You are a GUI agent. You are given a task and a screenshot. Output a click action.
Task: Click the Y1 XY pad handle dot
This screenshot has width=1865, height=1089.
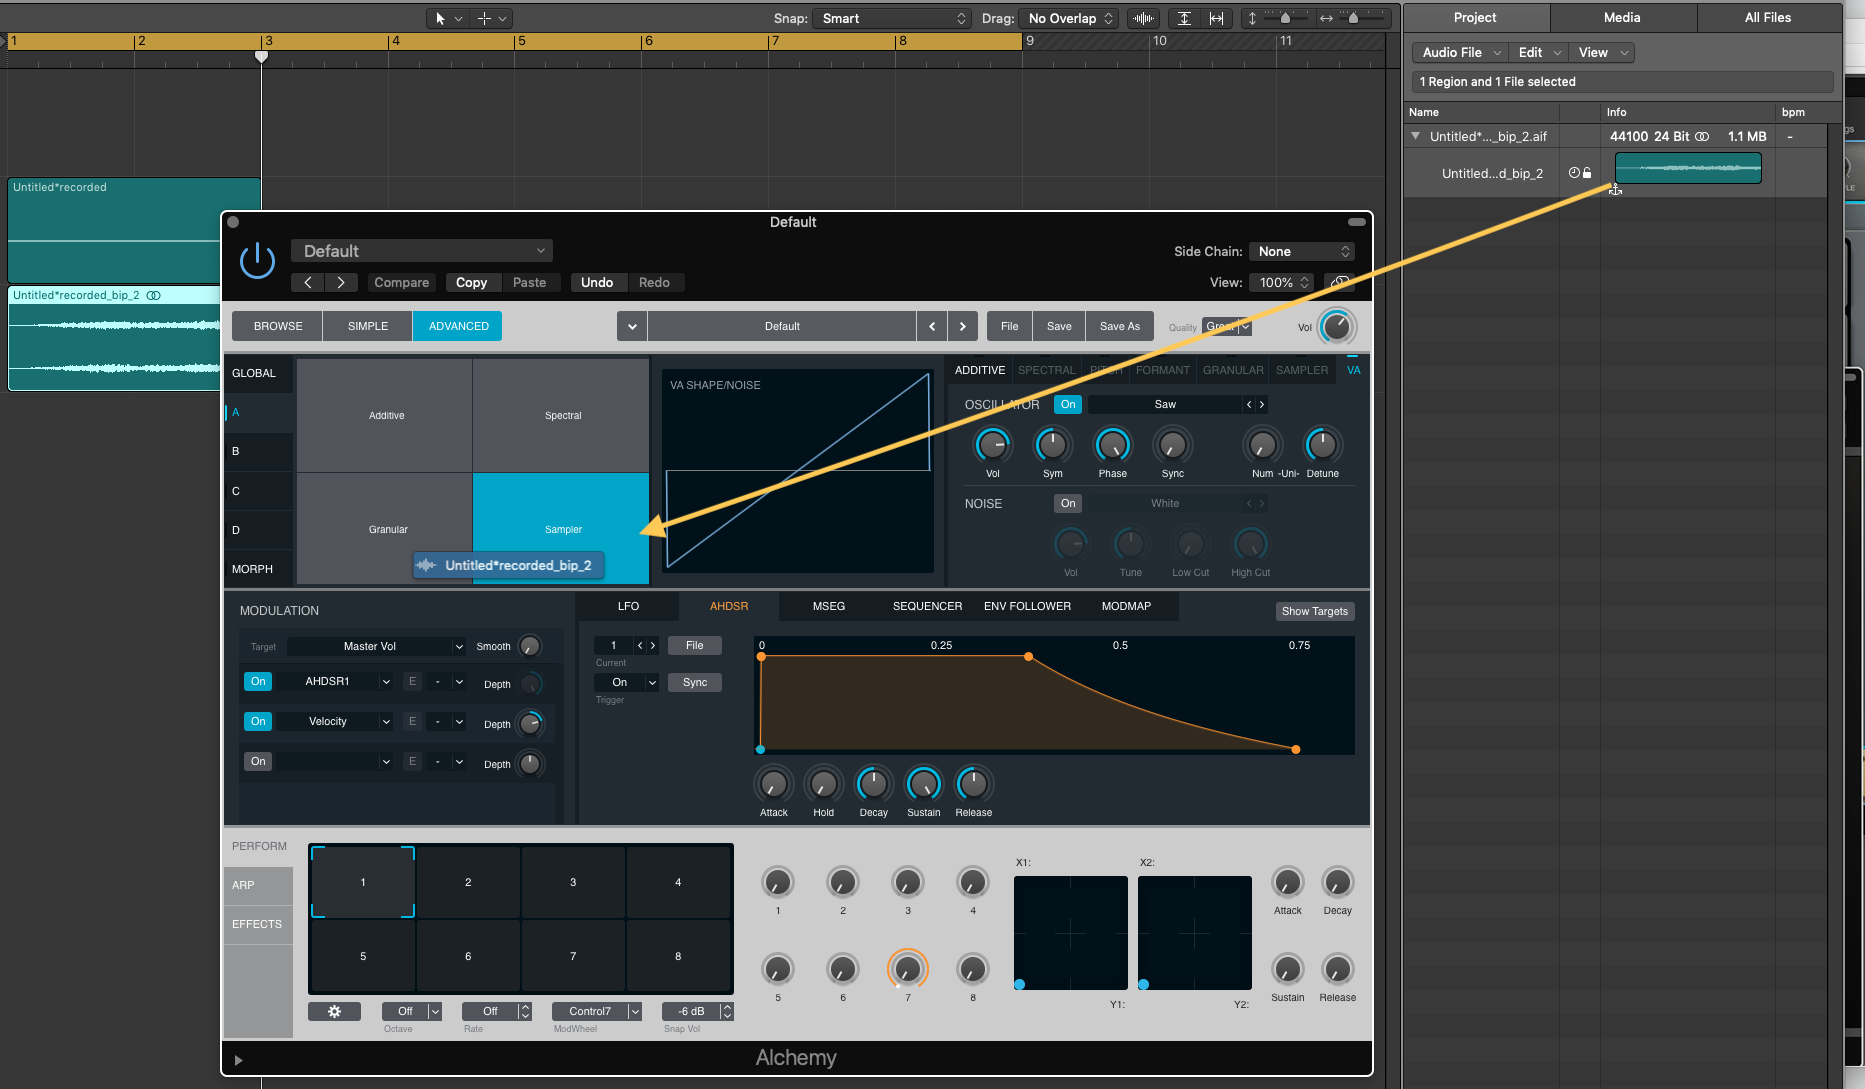[1019, 985]
